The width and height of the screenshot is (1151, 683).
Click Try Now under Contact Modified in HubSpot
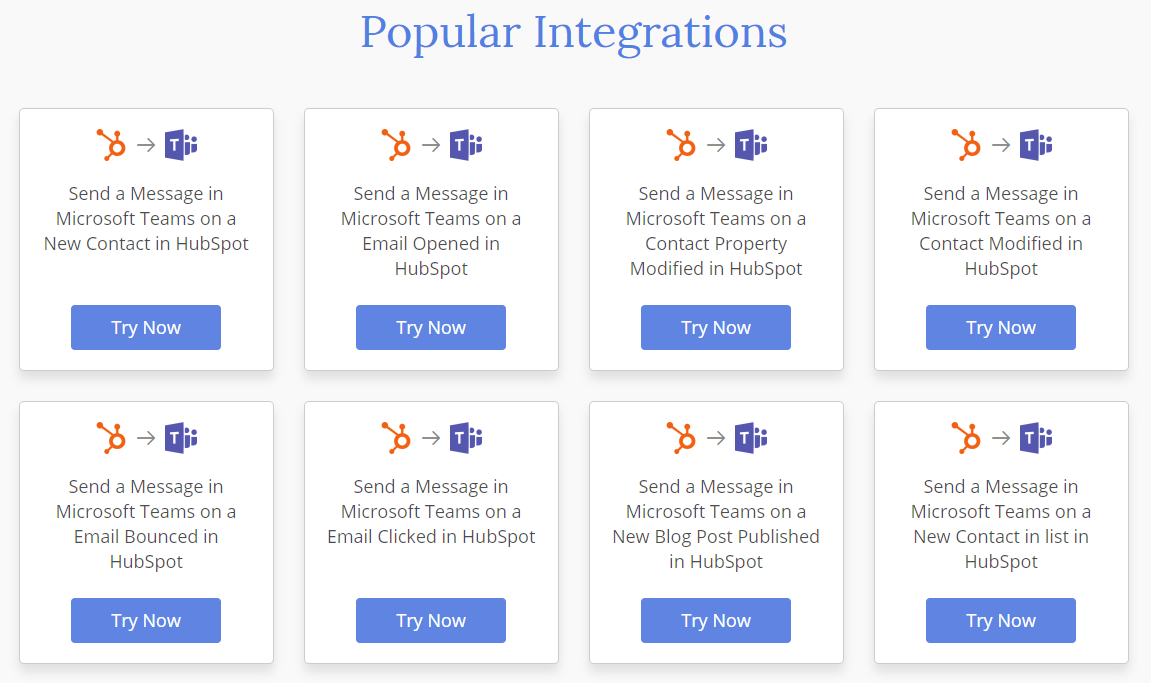tap(1000, 327)
